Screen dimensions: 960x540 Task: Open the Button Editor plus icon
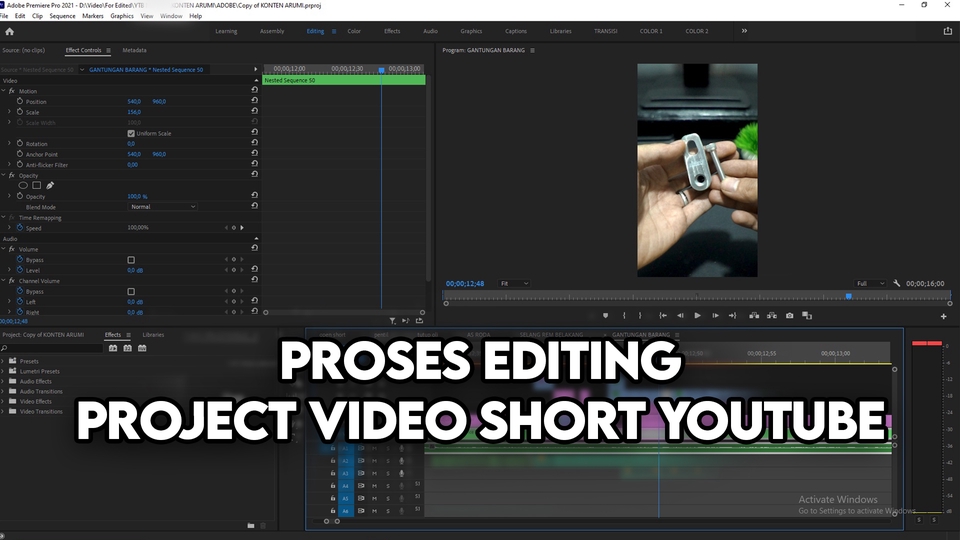[943, 316]
